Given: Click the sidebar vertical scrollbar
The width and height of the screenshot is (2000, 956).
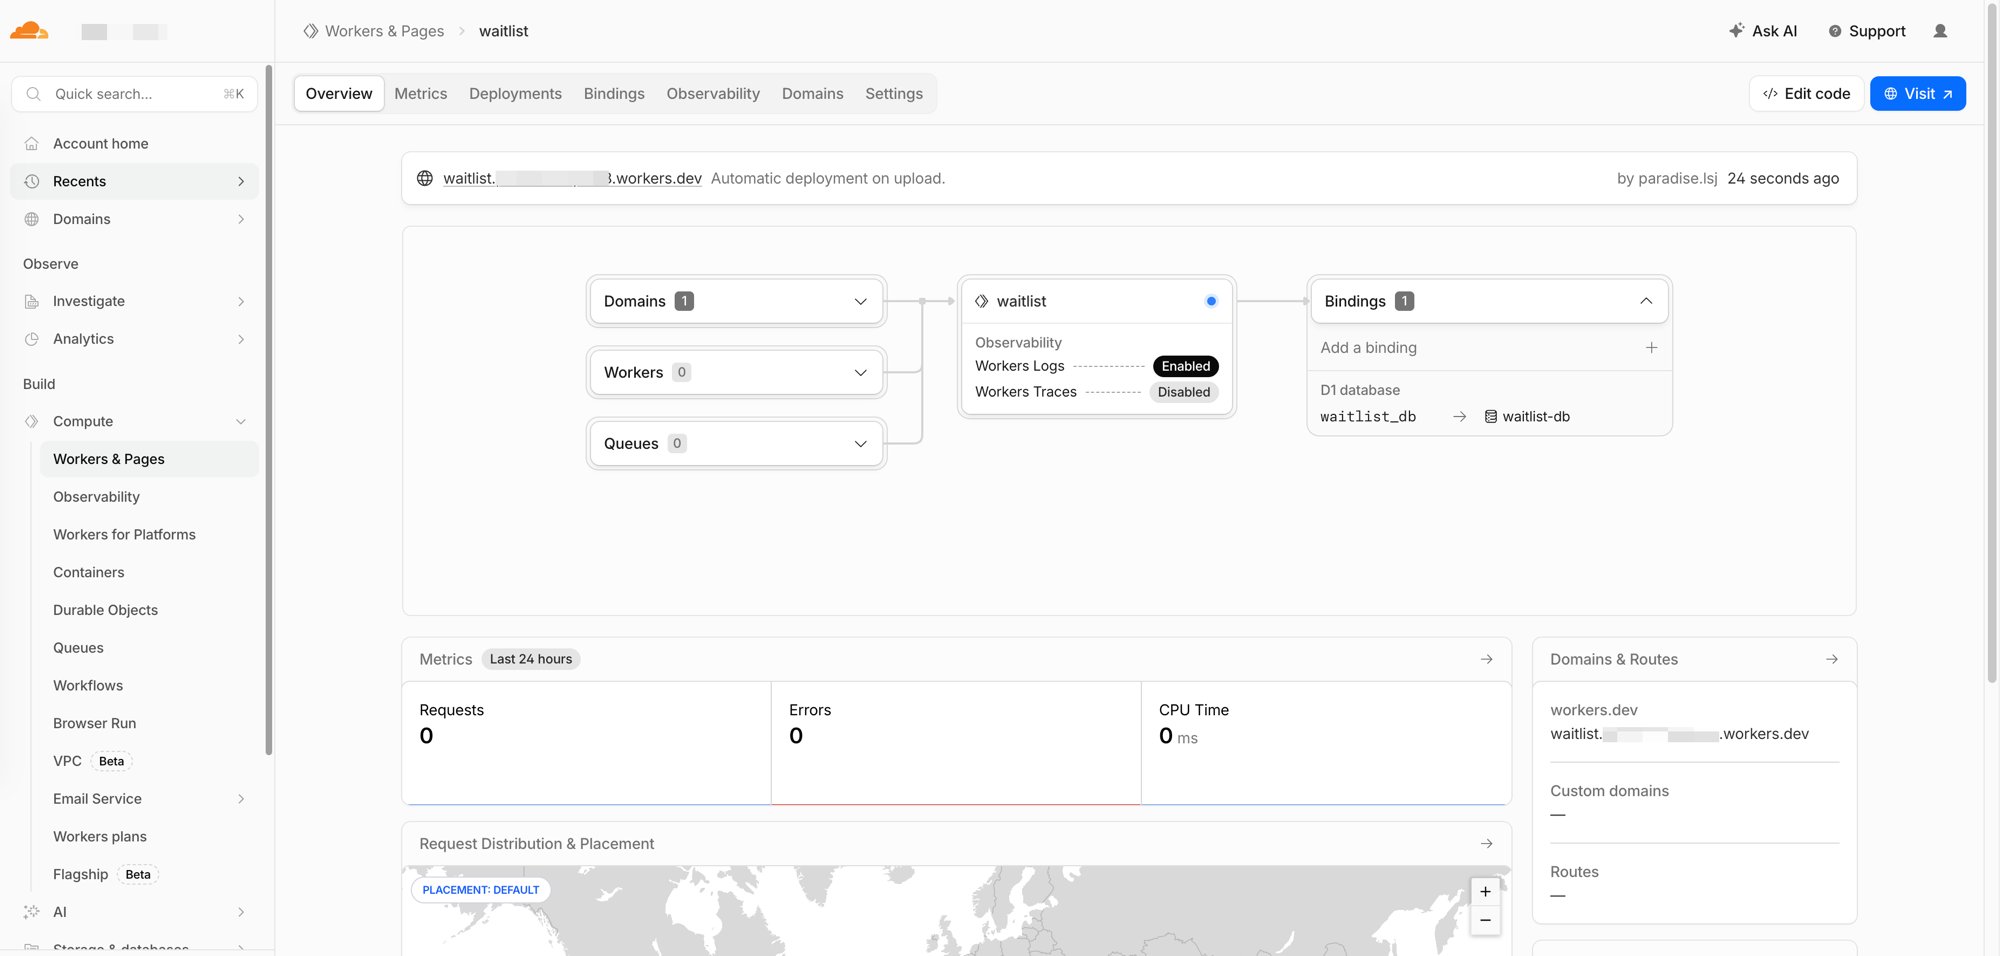Looking at the screenshot, I should 268,410.
